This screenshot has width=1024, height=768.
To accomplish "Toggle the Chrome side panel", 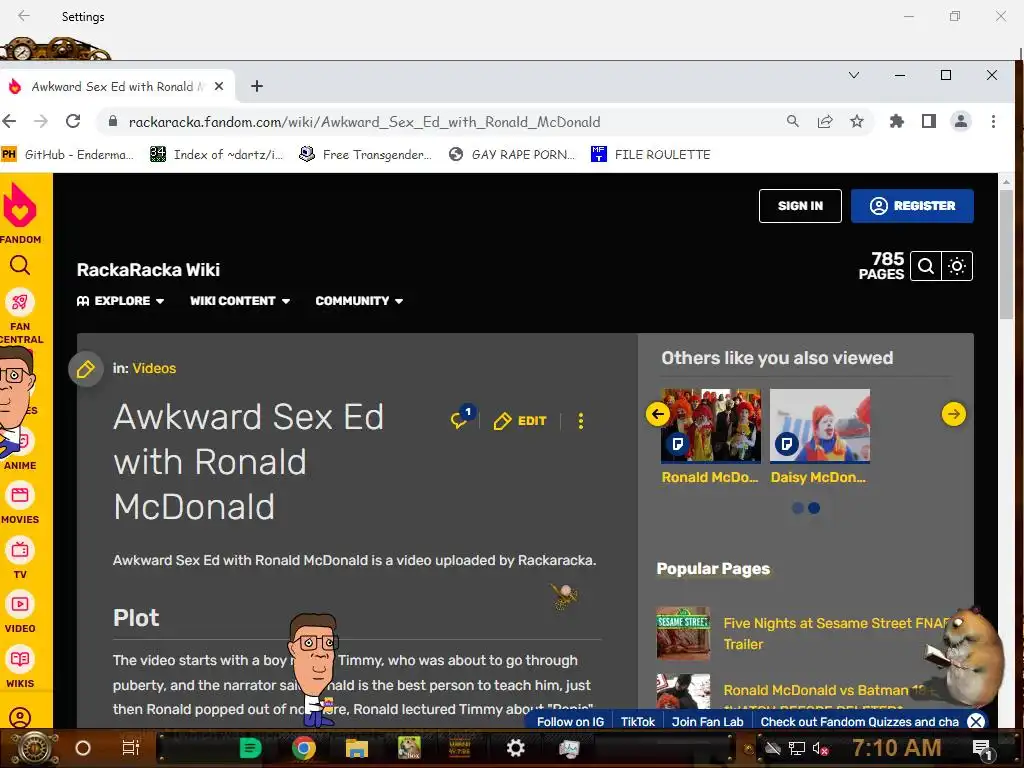I will [x=929, y=121].
